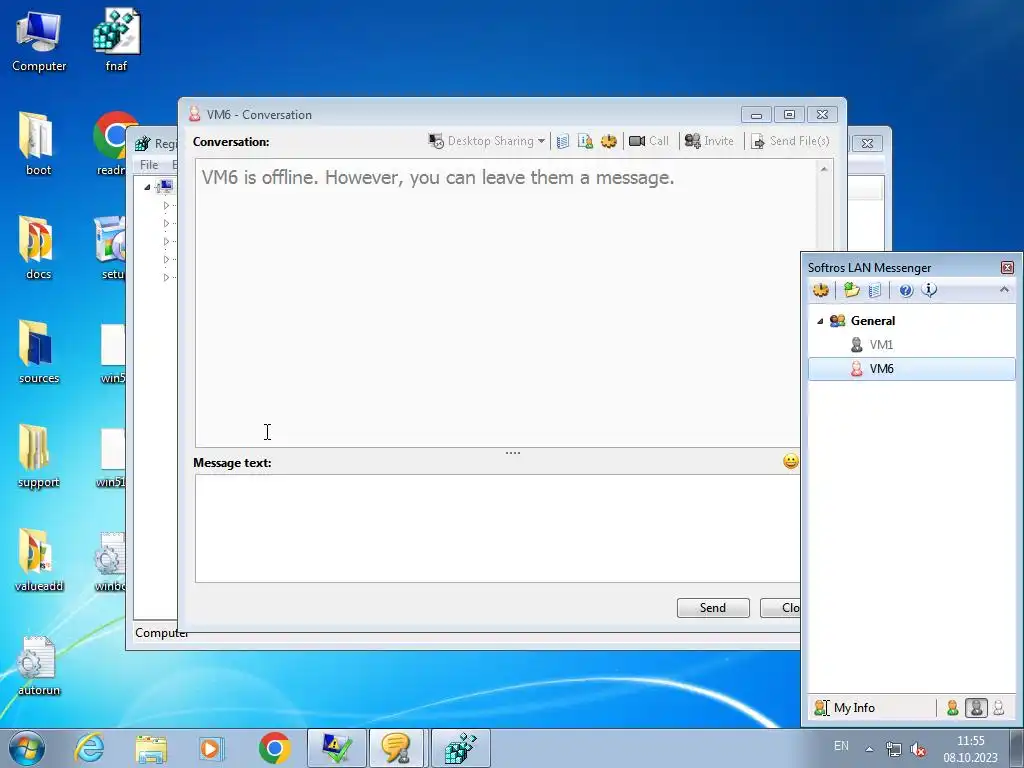Focus the Message text input box
Image resolution: width=1024 pixels, height=768 pixels.
coord(498,528)
